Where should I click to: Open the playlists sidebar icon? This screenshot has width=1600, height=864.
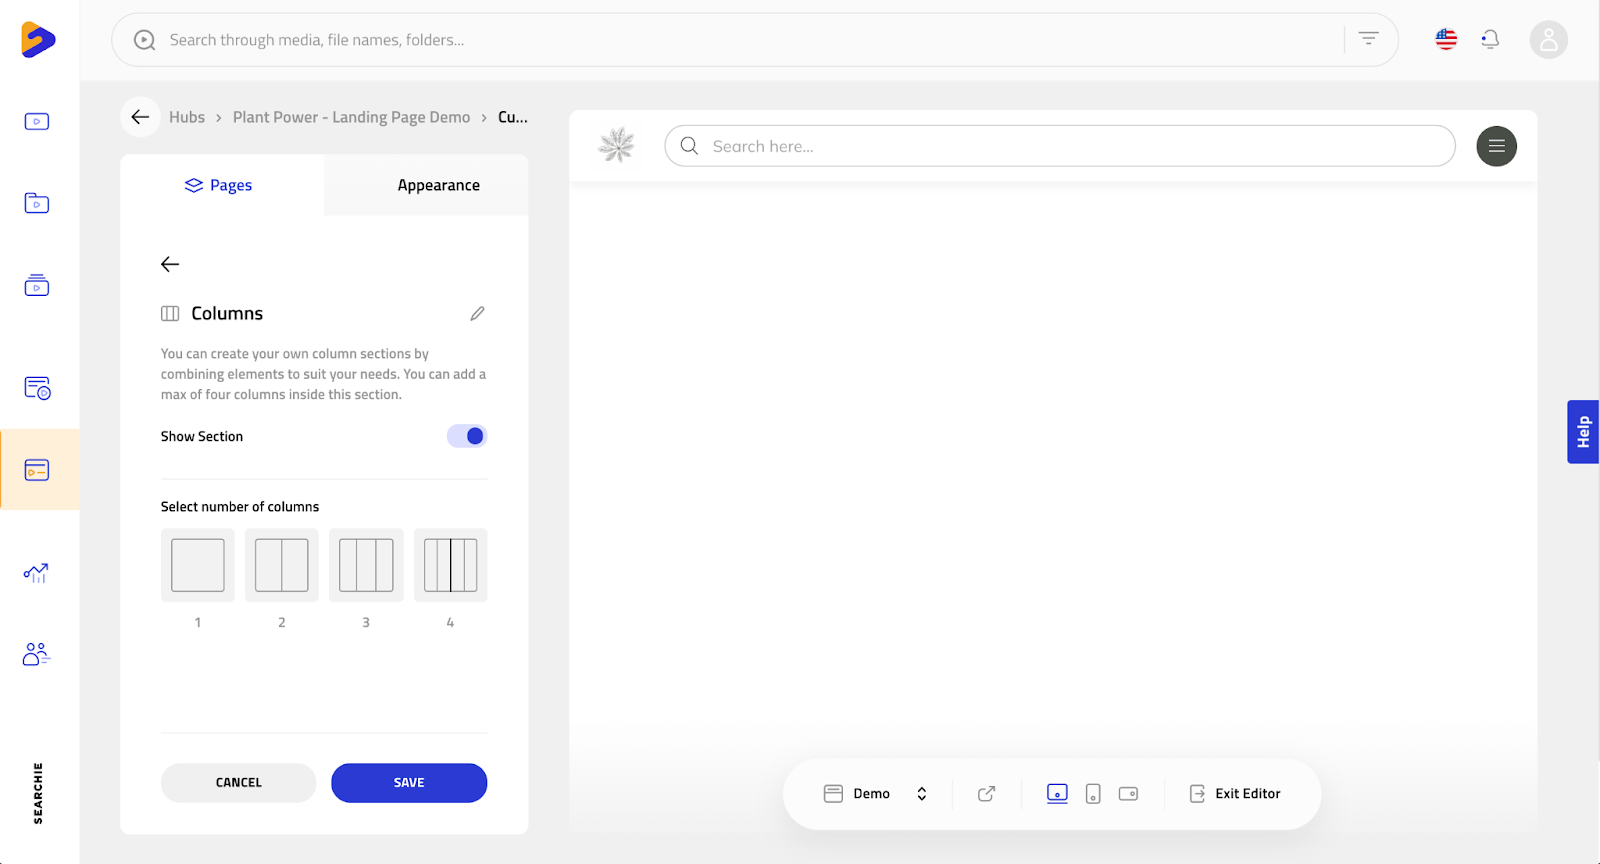click(37, 285)
